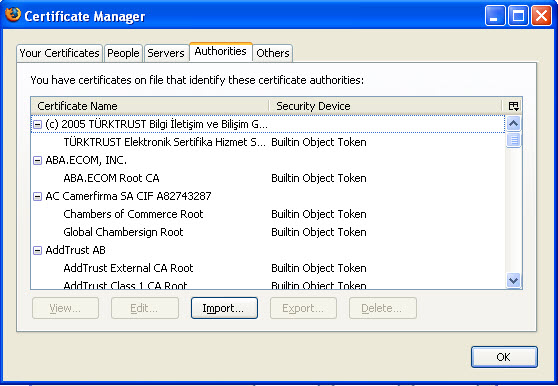Select the Authorities tab

[221, 52]
